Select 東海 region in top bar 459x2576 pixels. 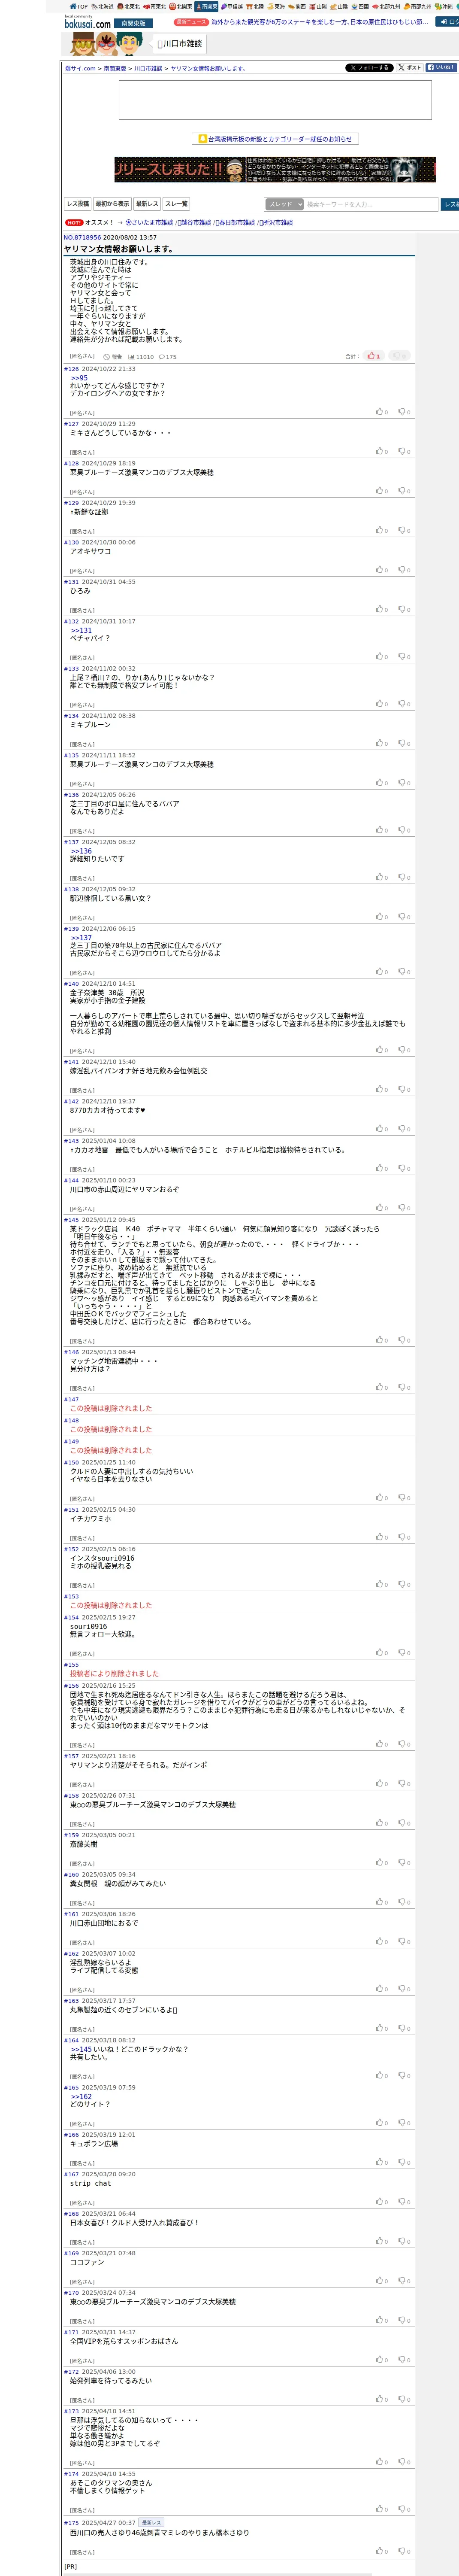click(x=276, y=6)
